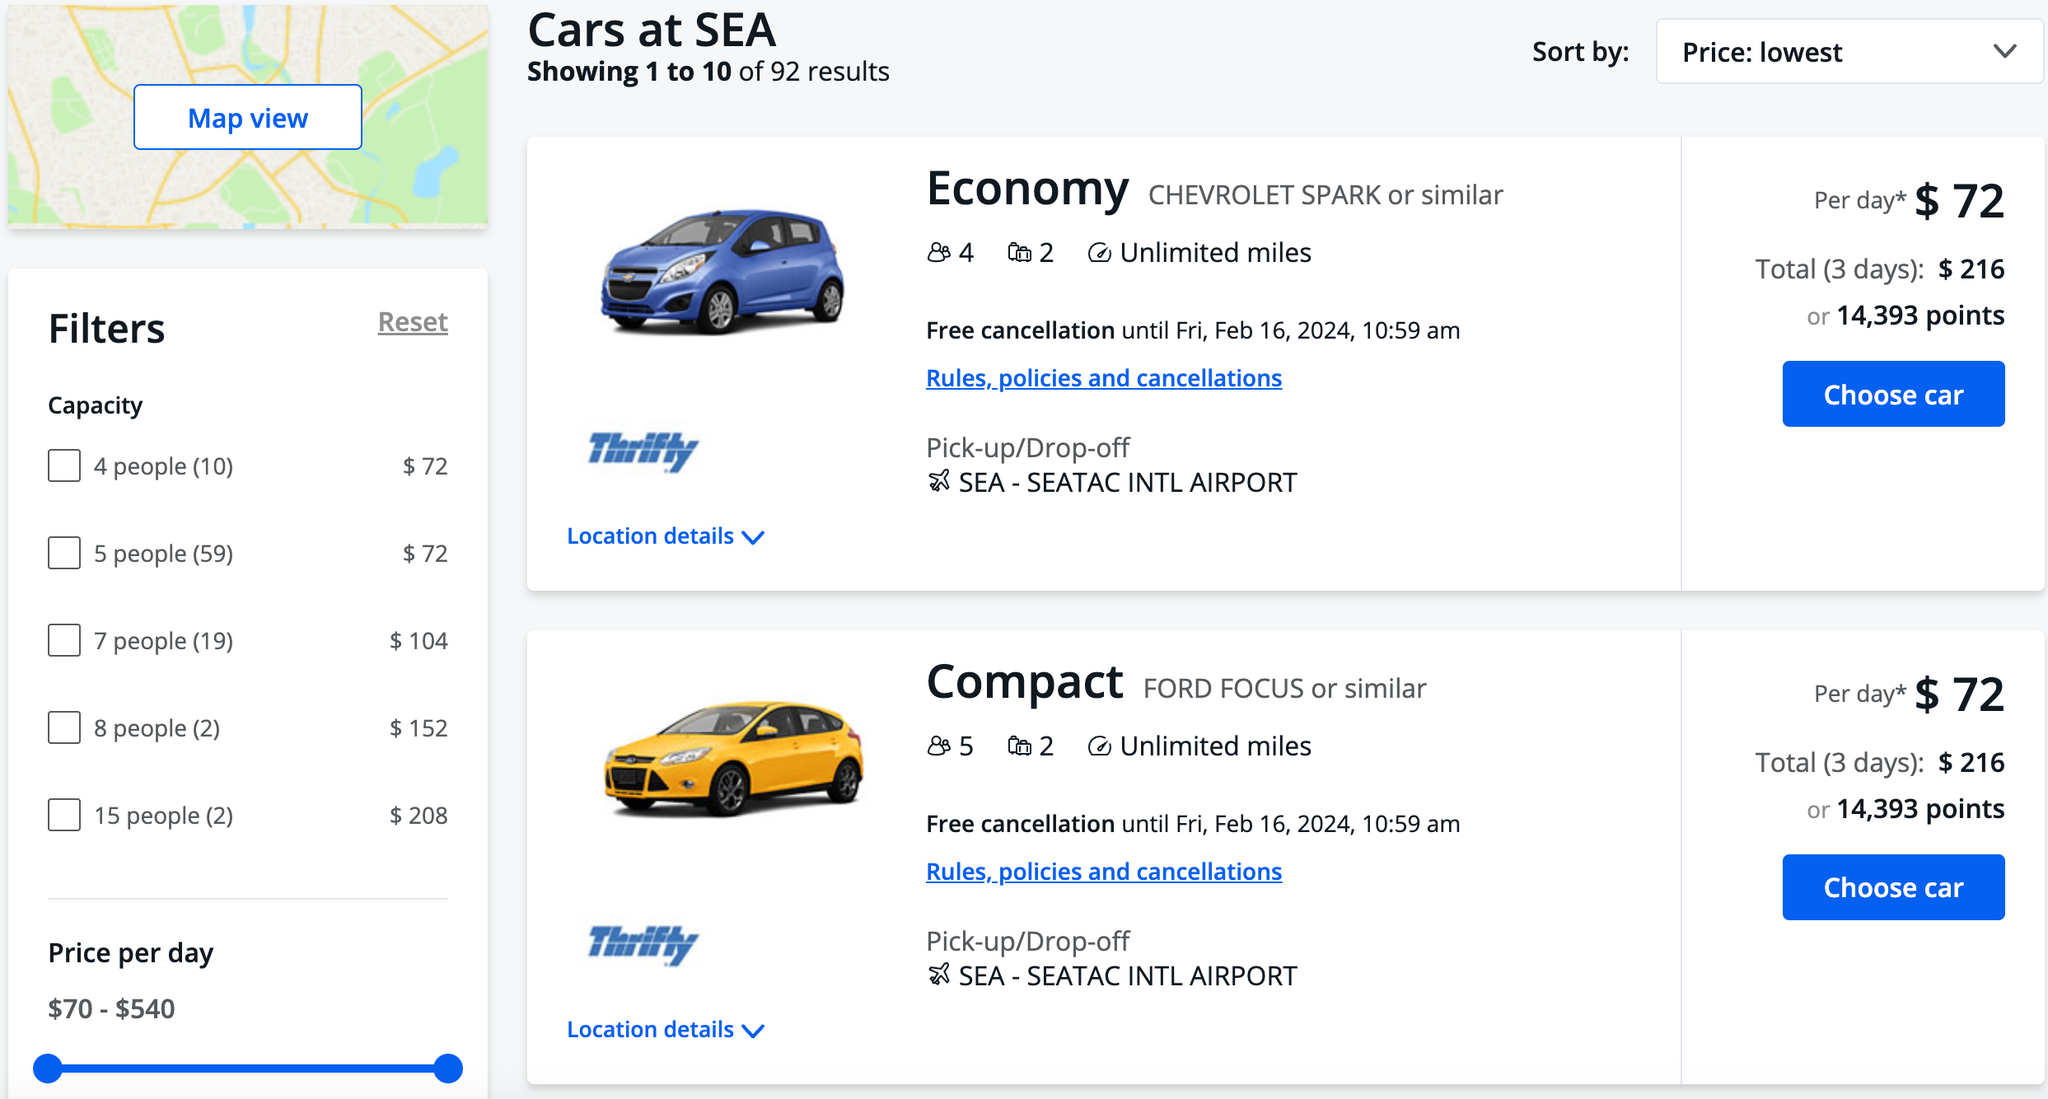Select the 15 people capacity checkbox

64,815
